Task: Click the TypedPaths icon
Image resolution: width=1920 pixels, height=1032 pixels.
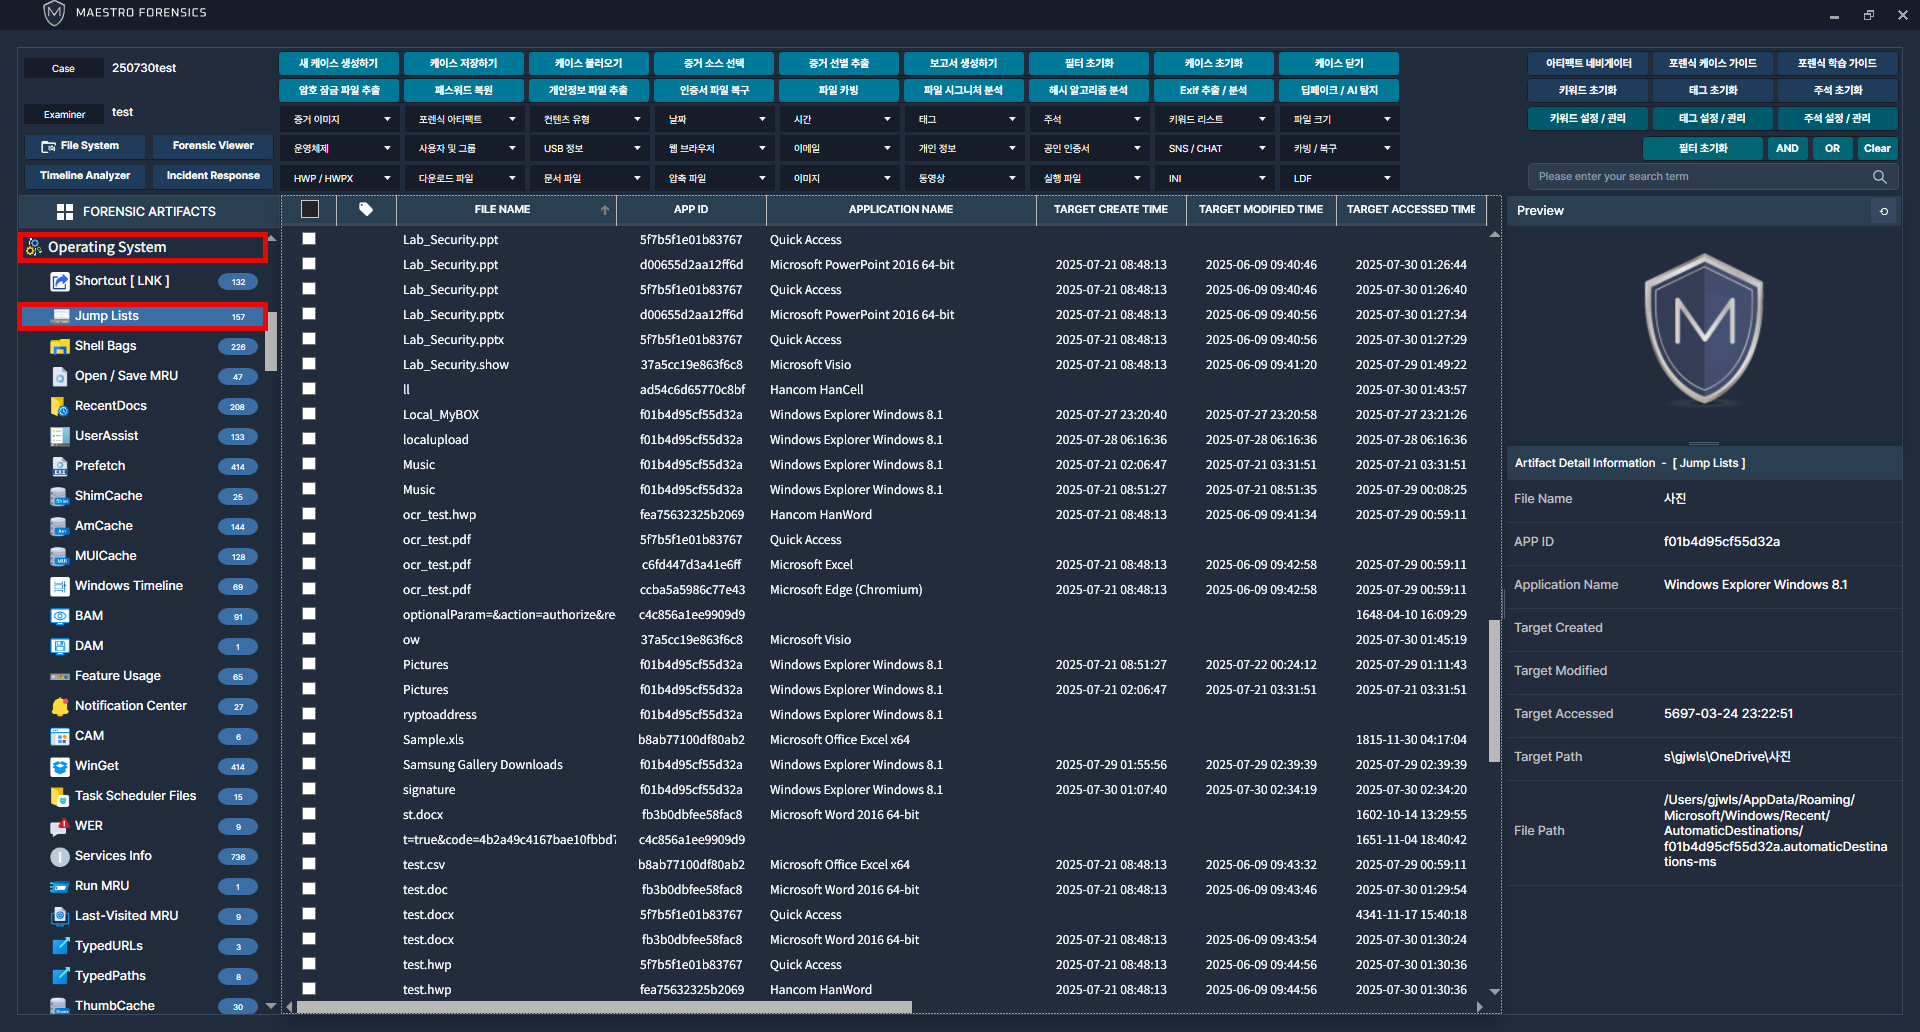Action: click(60, 977)
